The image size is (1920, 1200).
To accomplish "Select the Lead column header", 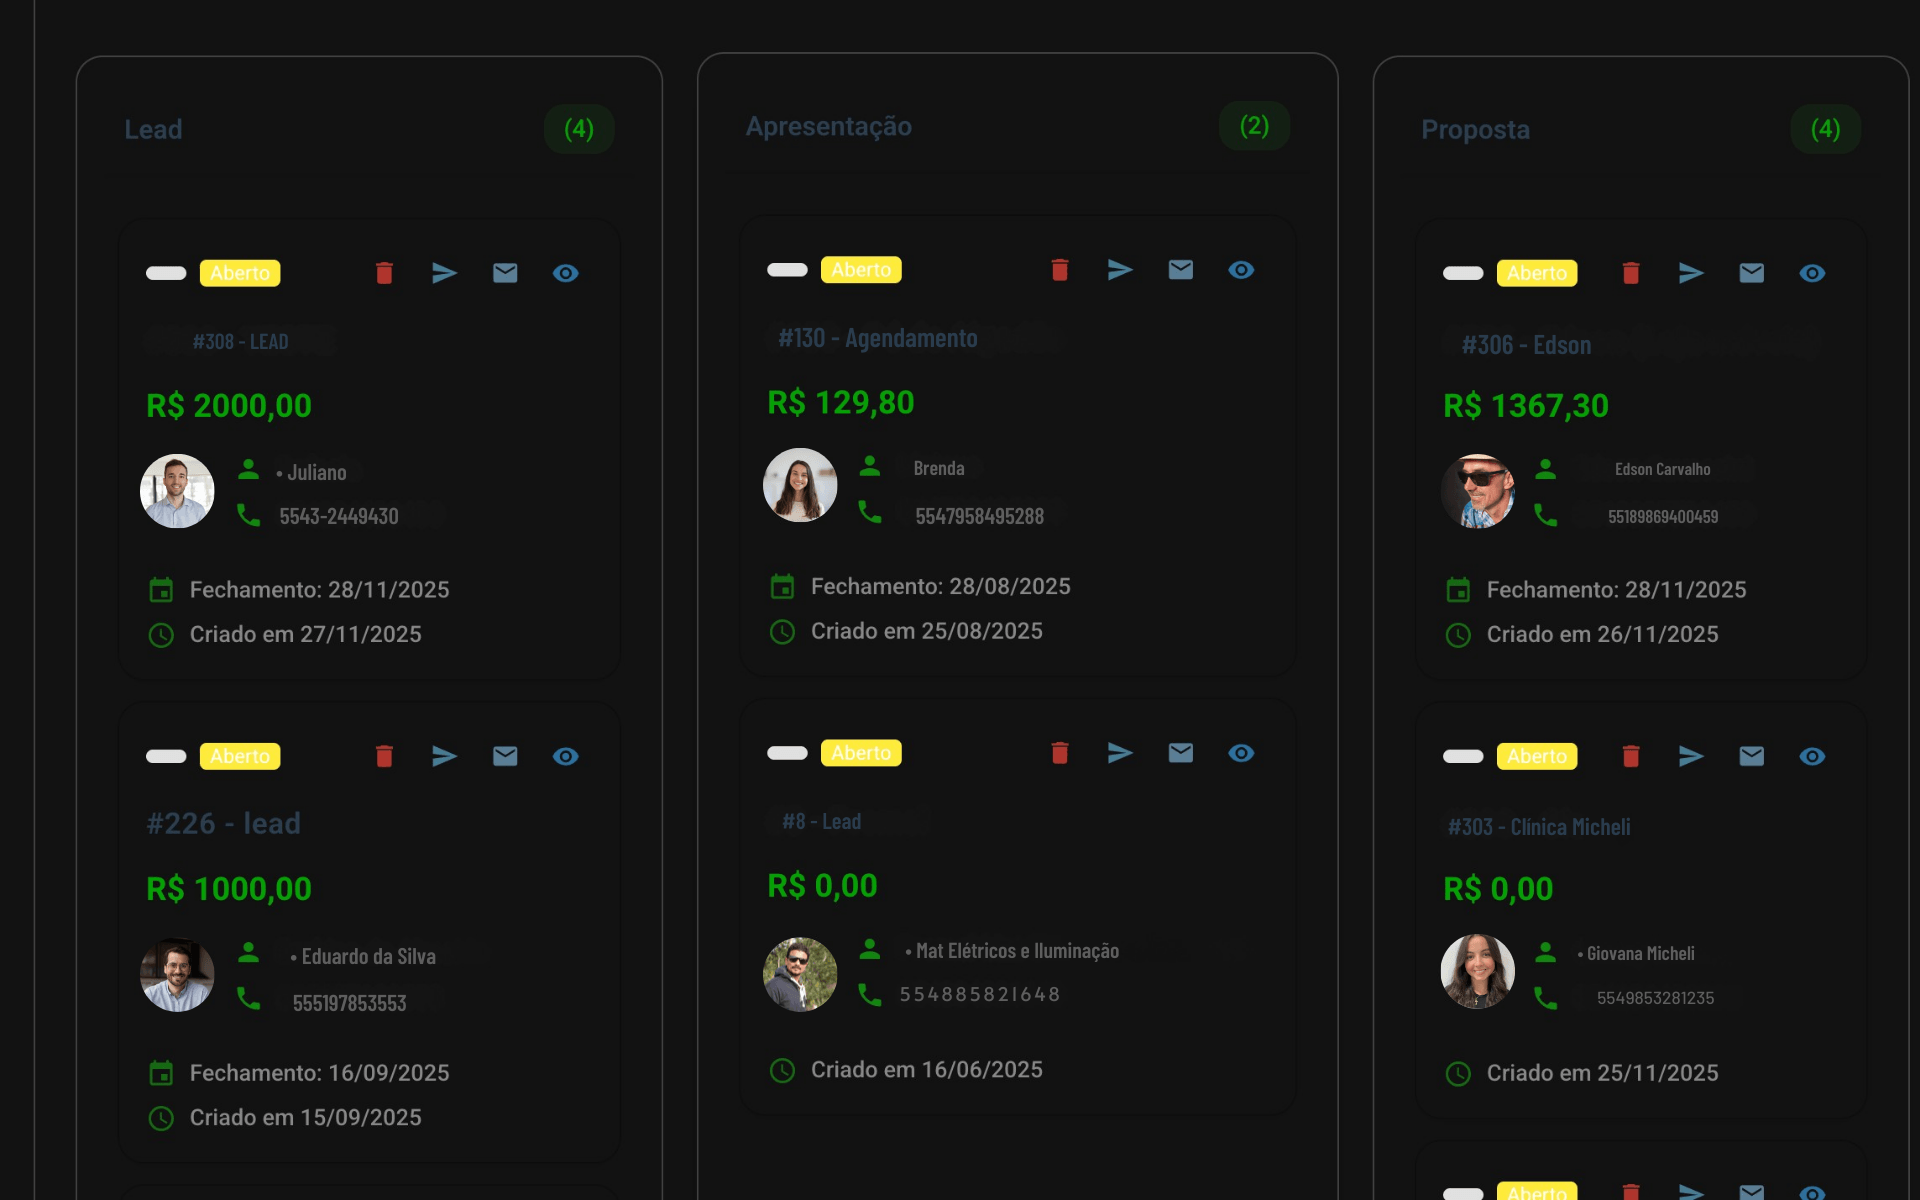I will coord(153,128).
